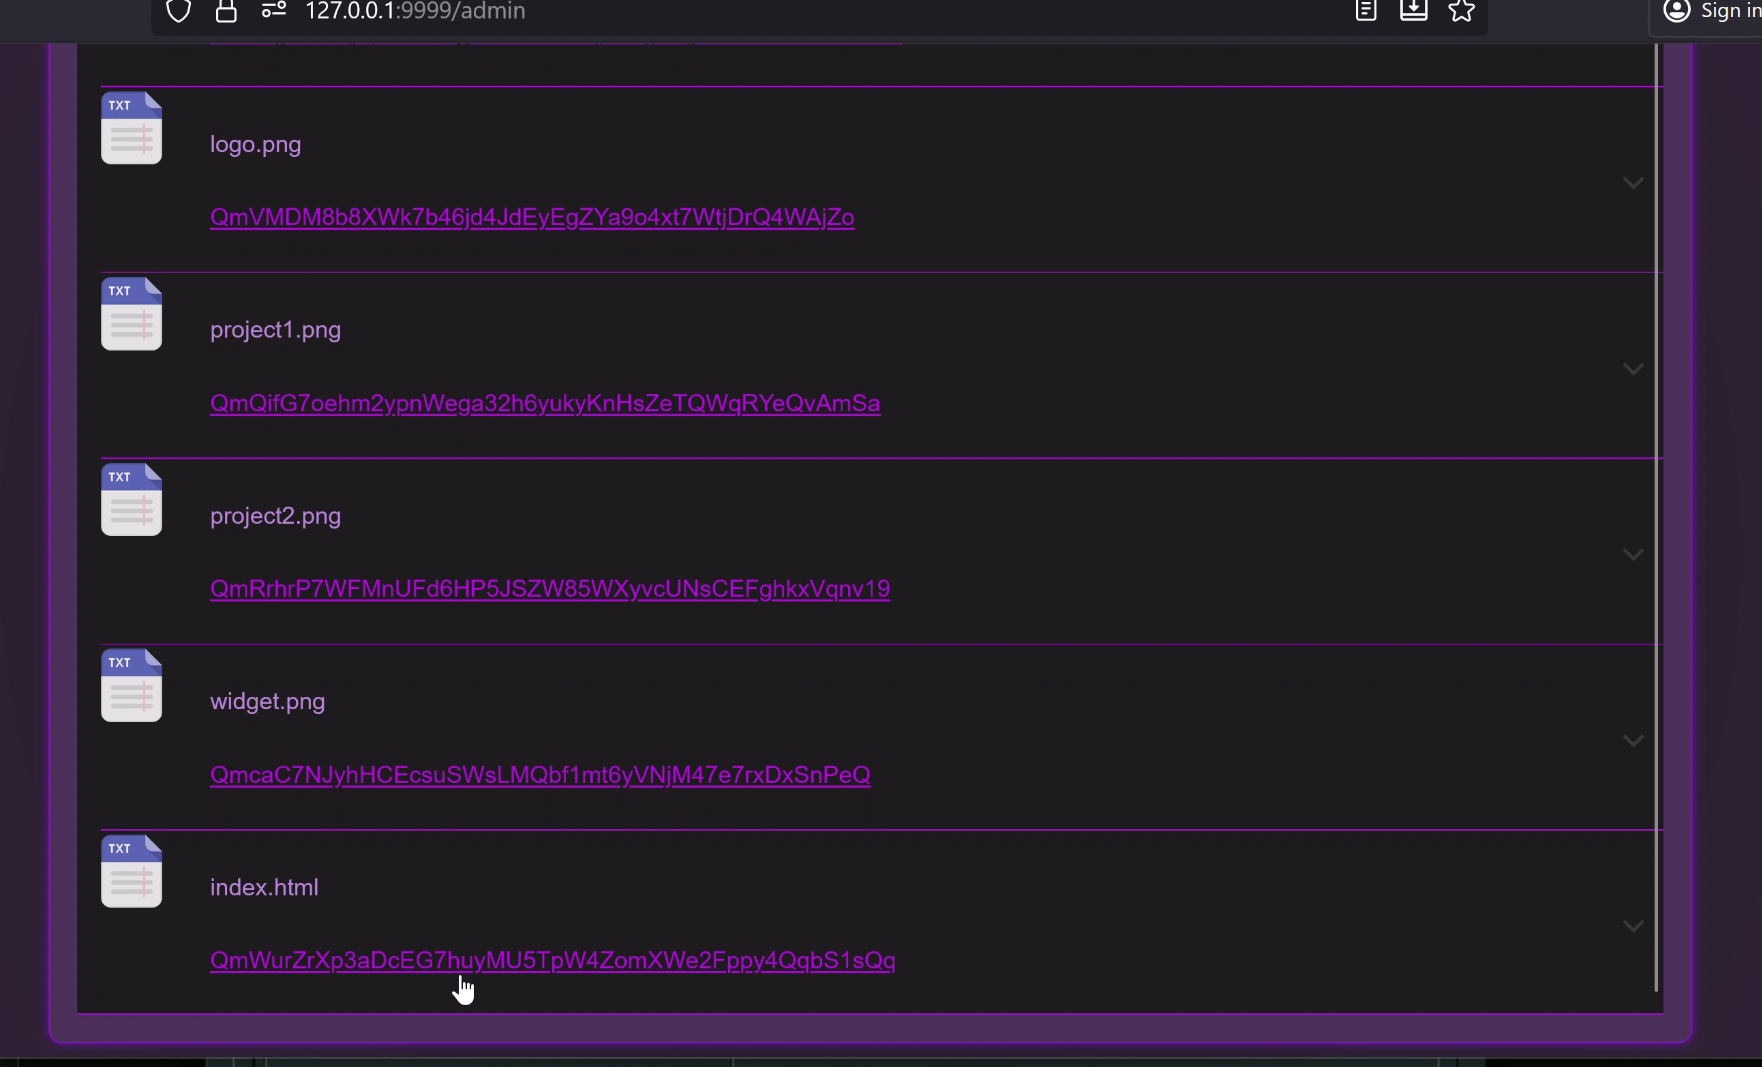Click the file icon beside index.html
Viewport: 1762px width, 1067px height.
pyautogui.click(x=131, y=872)
